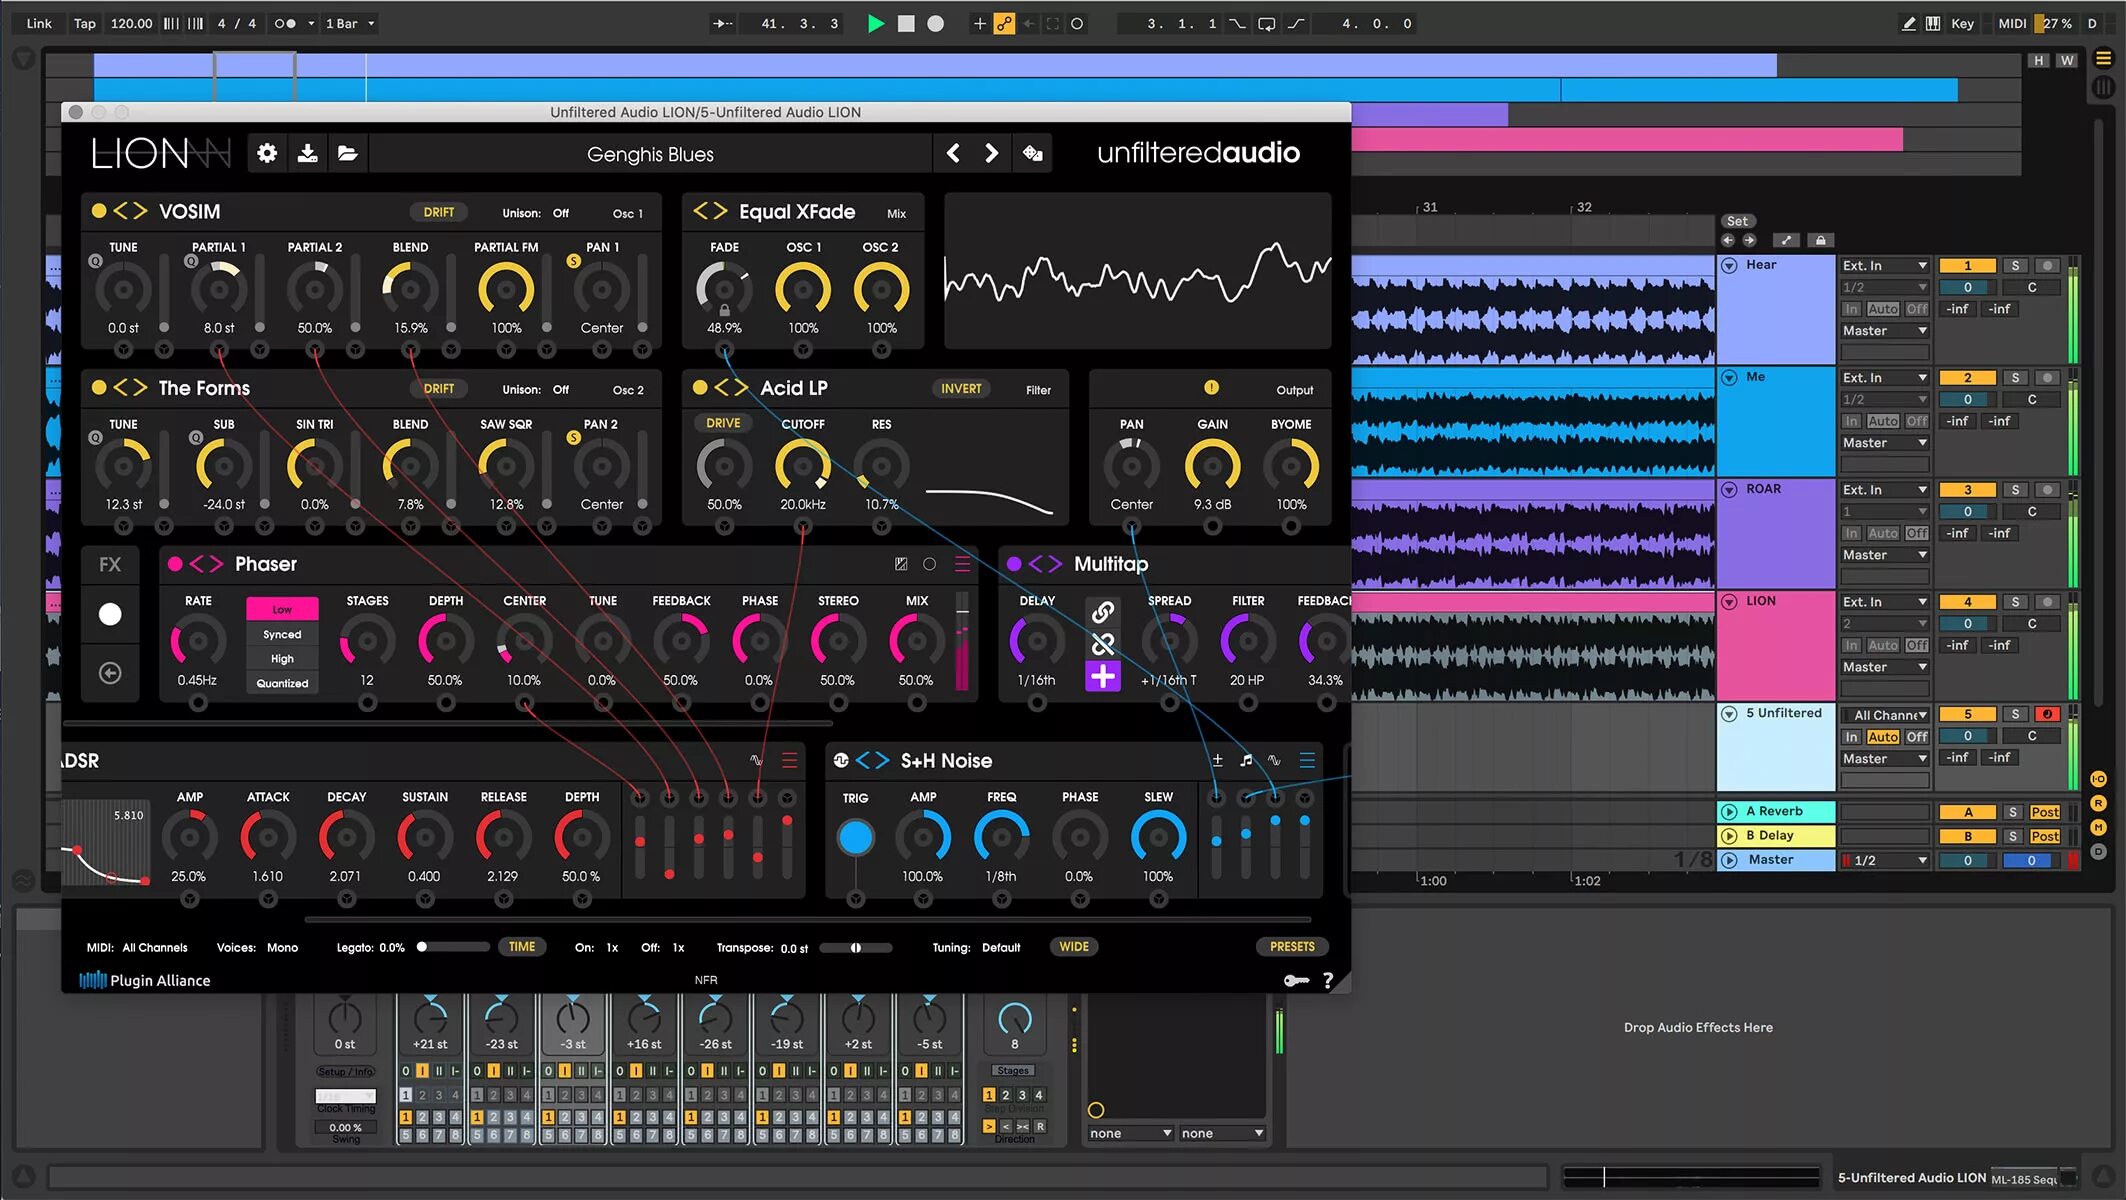2126x1200 pixels.
Task: Click the S+H Noise plus-minus icon
Action: click(x=1217, y=760)
